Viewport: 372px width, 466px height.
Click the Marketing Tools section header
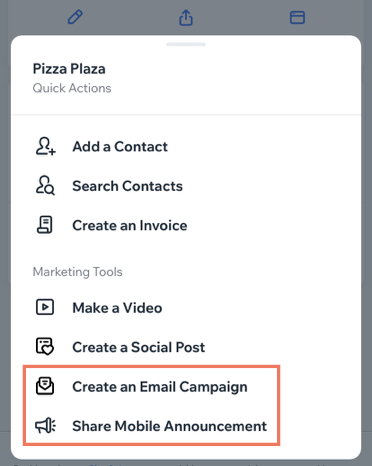pyautogui.click(x=77, y=272)
